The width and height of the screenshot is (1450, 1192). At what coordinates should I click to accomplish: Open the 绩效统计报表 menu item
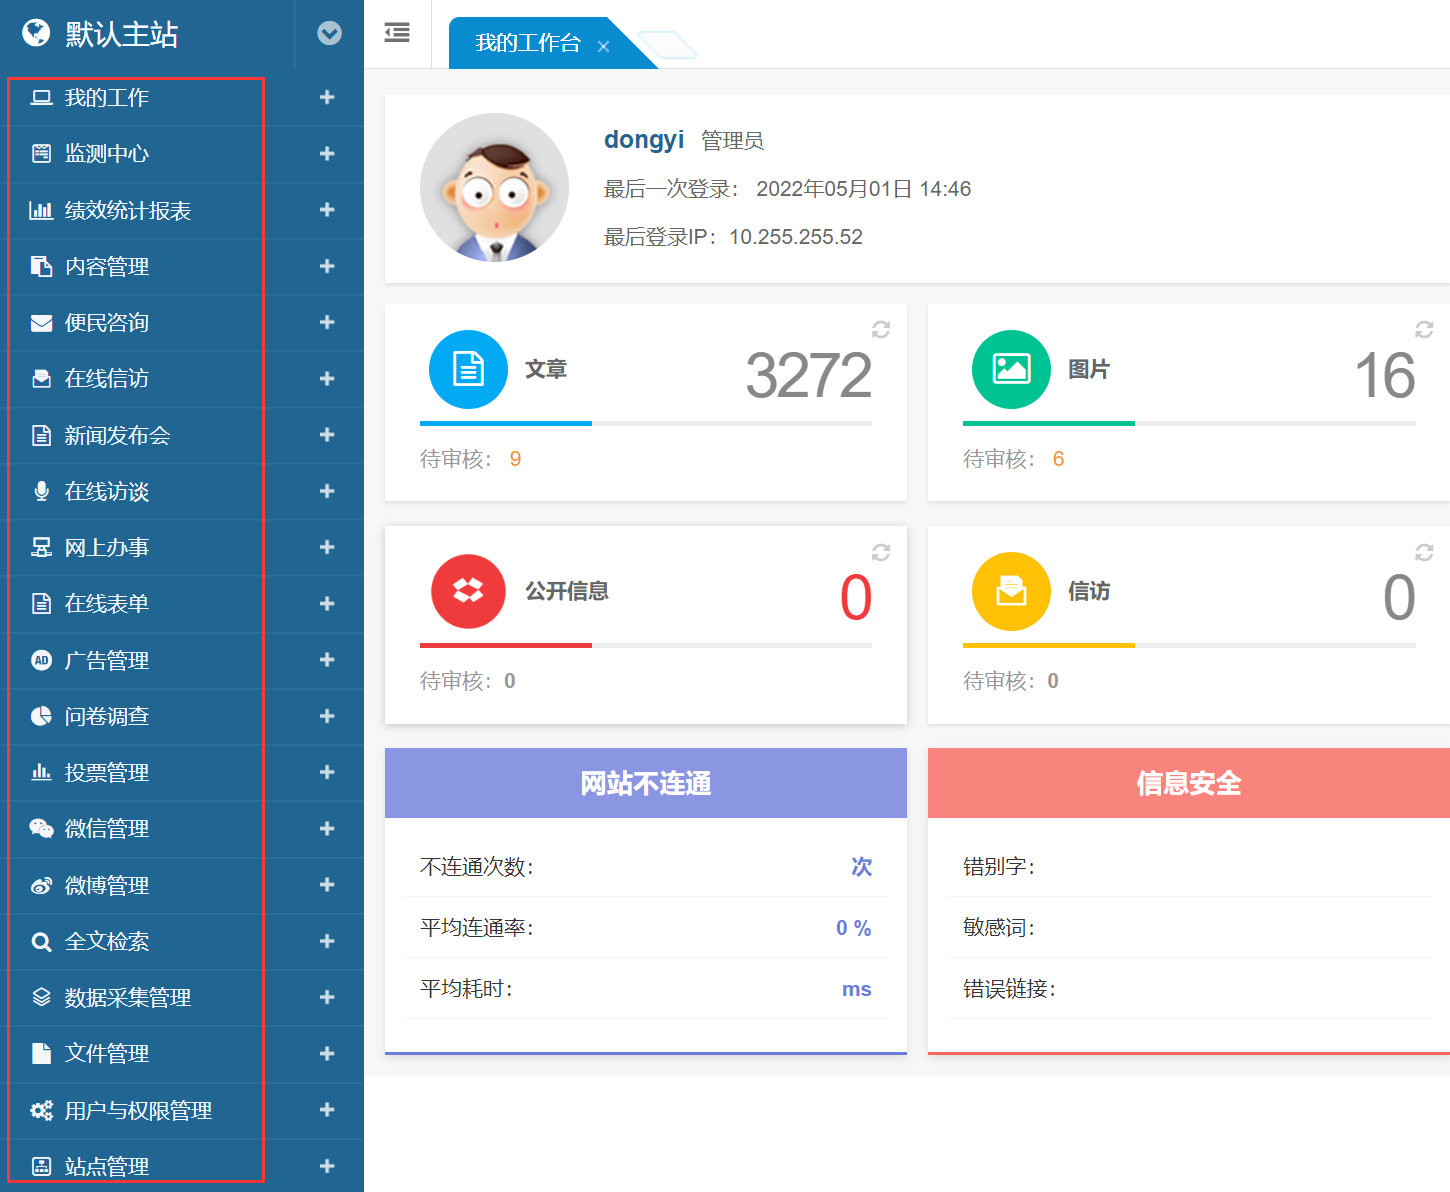click(128, 210)
